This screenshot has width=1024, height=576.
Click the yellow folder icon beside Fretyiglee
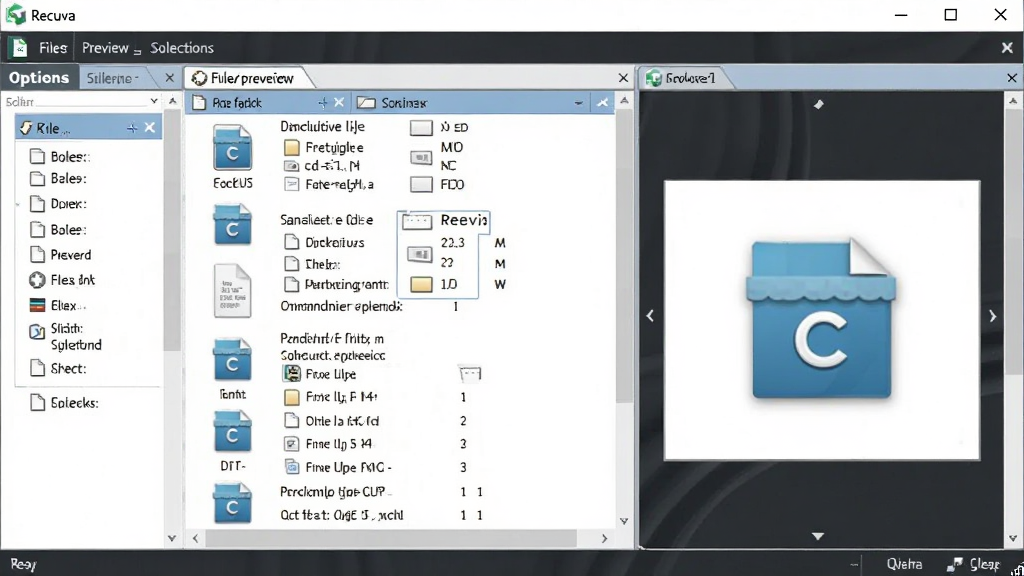point(292,148)
